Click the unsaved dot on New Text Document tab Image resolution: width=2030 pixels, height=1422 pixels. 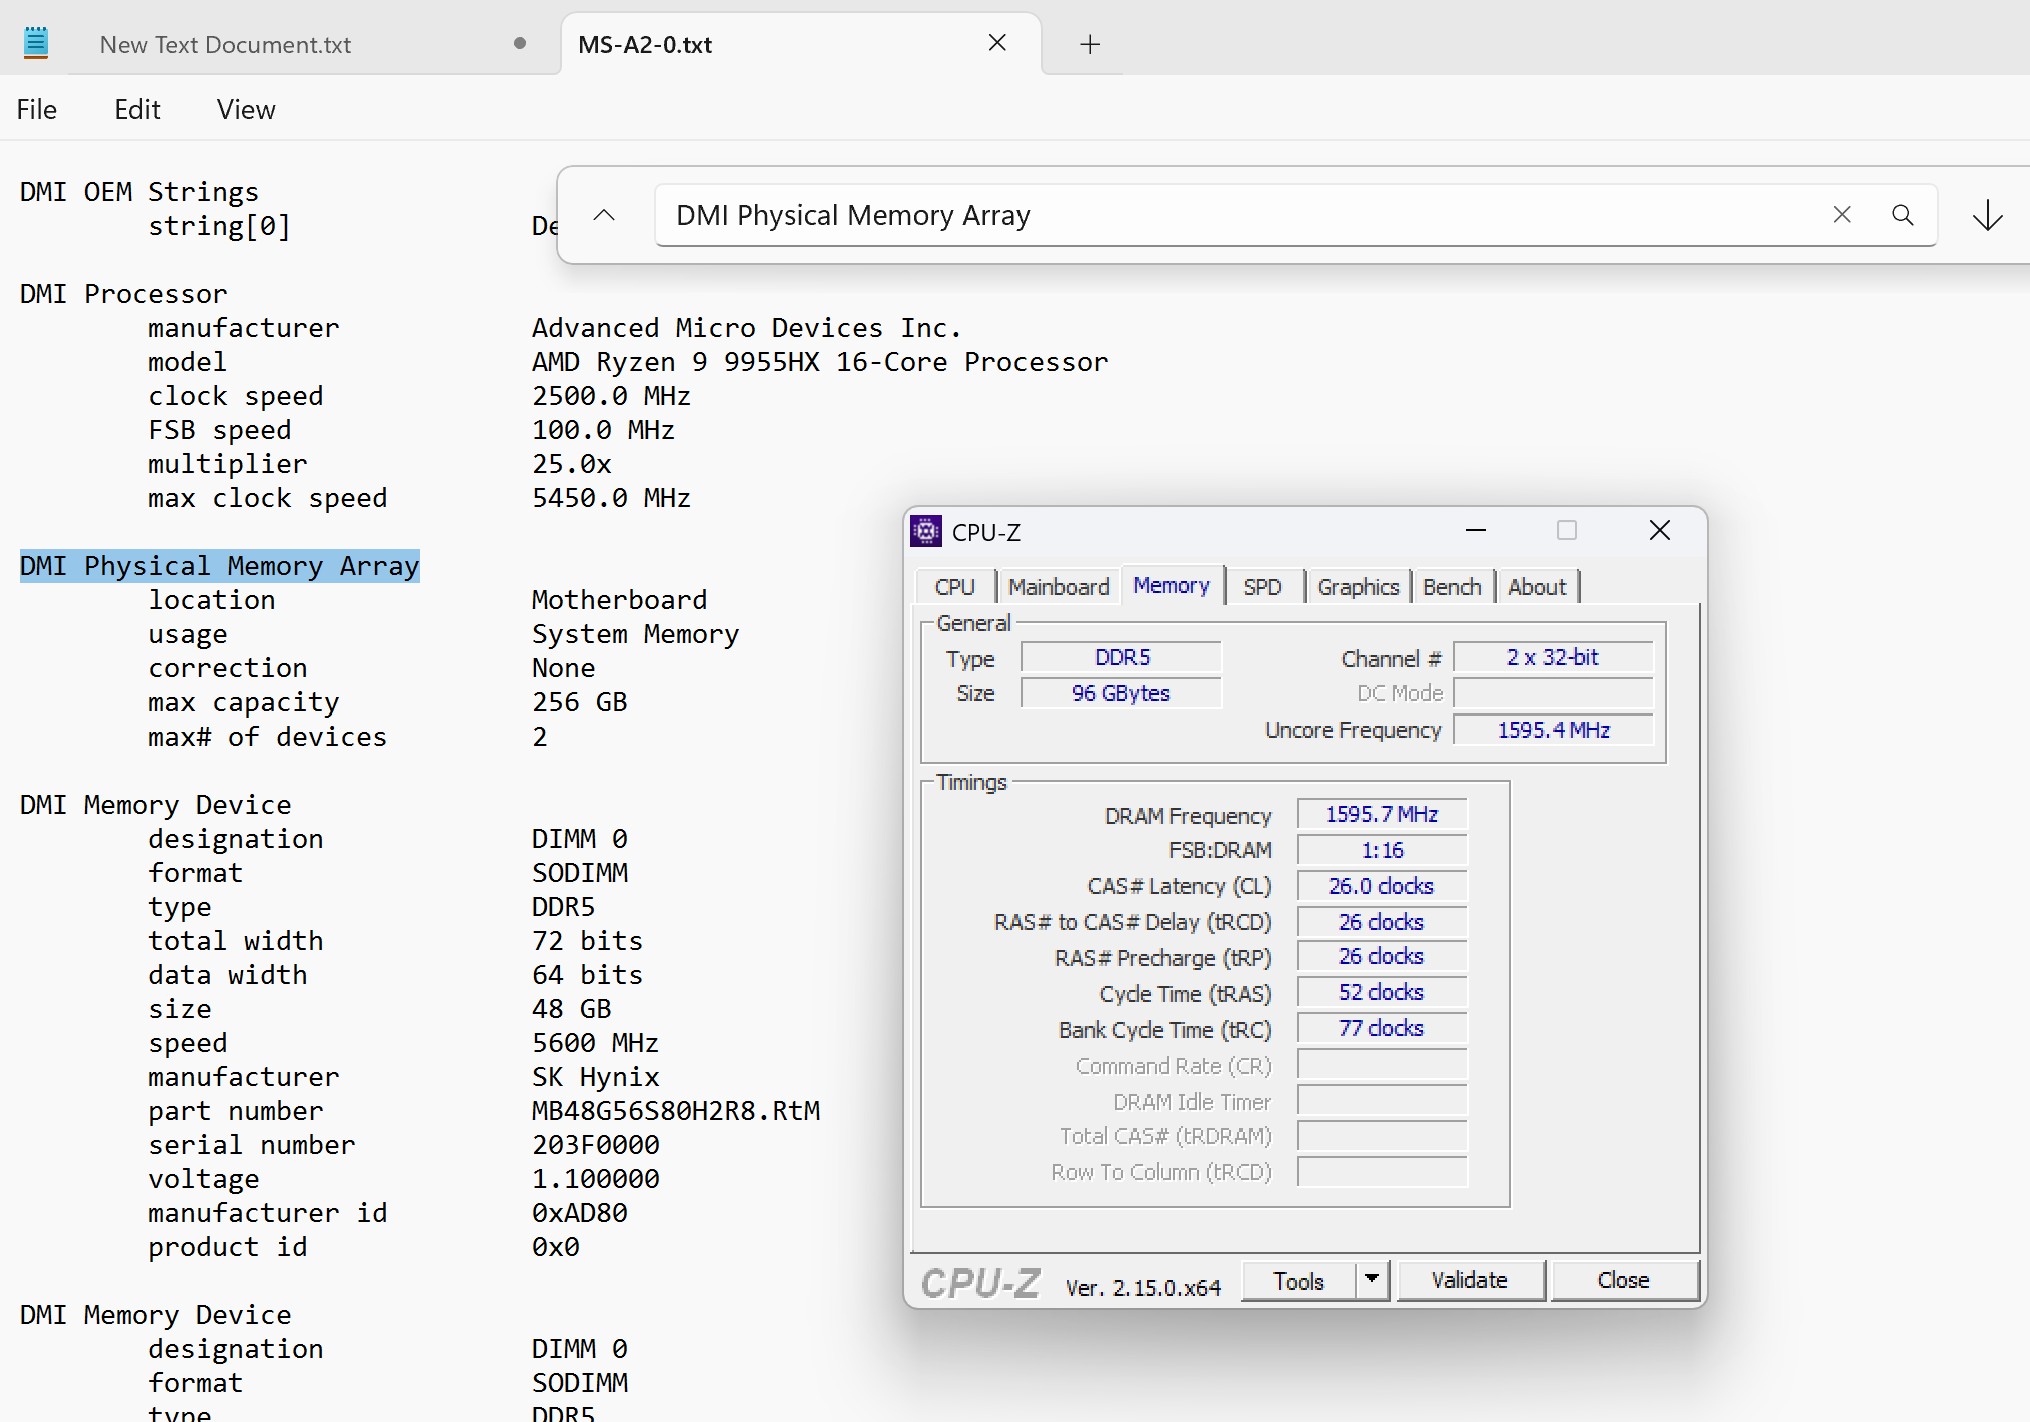pyautogui.click(x=519, y=43)
